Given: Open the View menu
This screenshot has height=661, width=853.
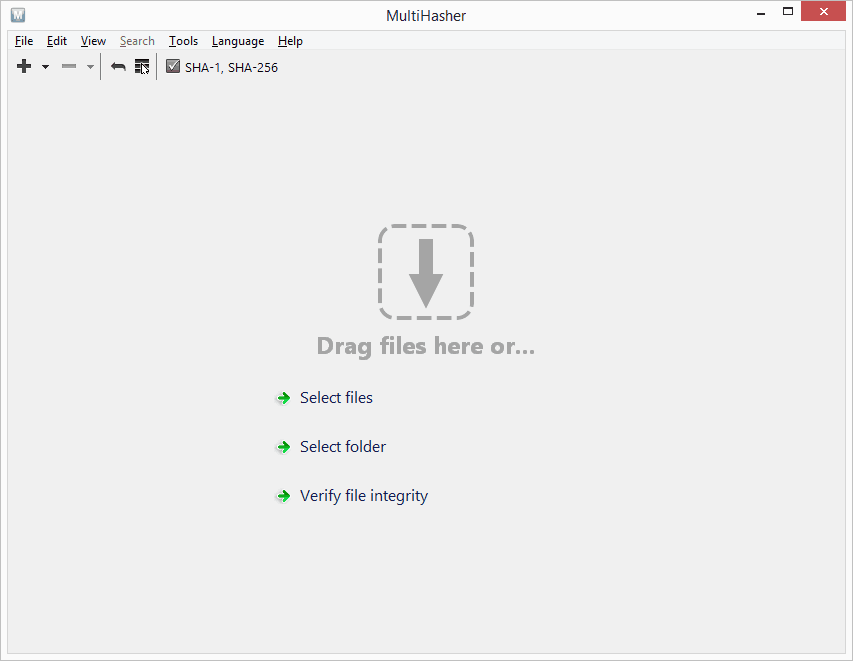Looking at the screenshot, I should pos(93,41).
